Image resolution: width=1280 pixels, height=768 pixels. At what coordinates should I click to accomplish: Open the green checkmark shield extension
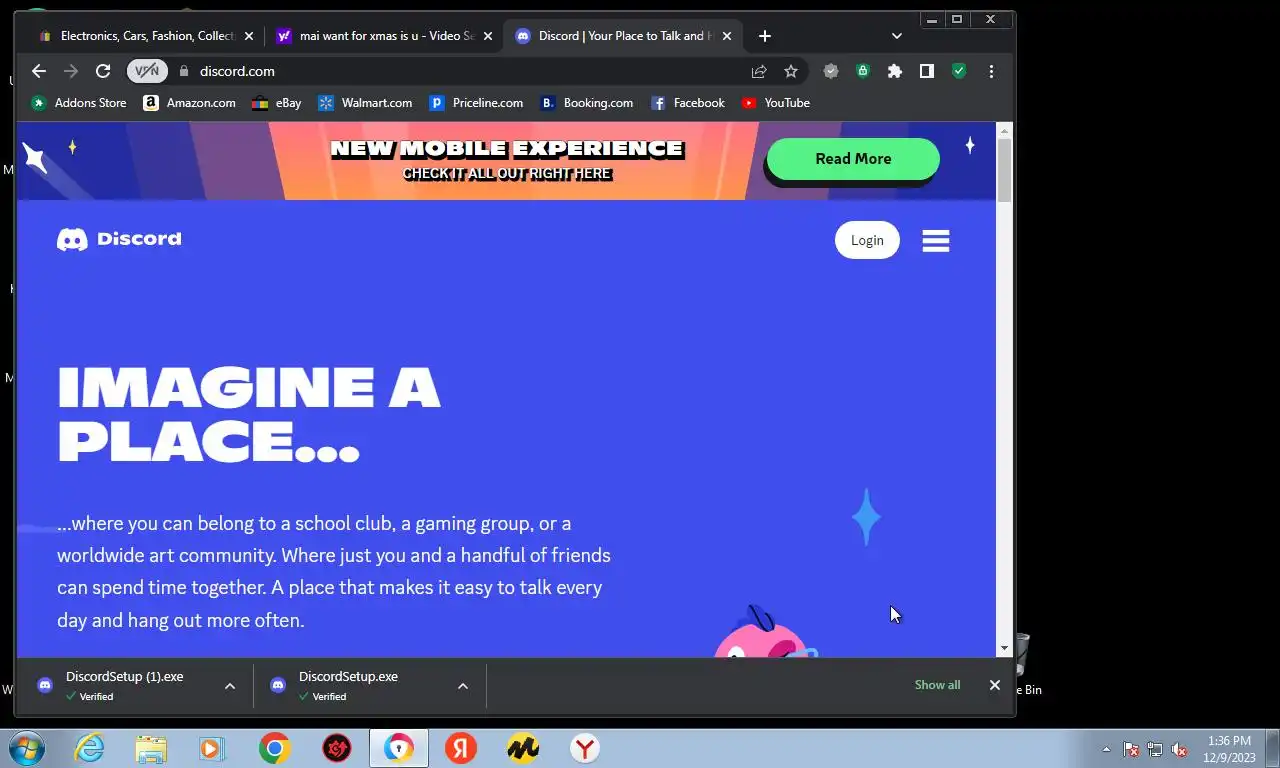959,71
